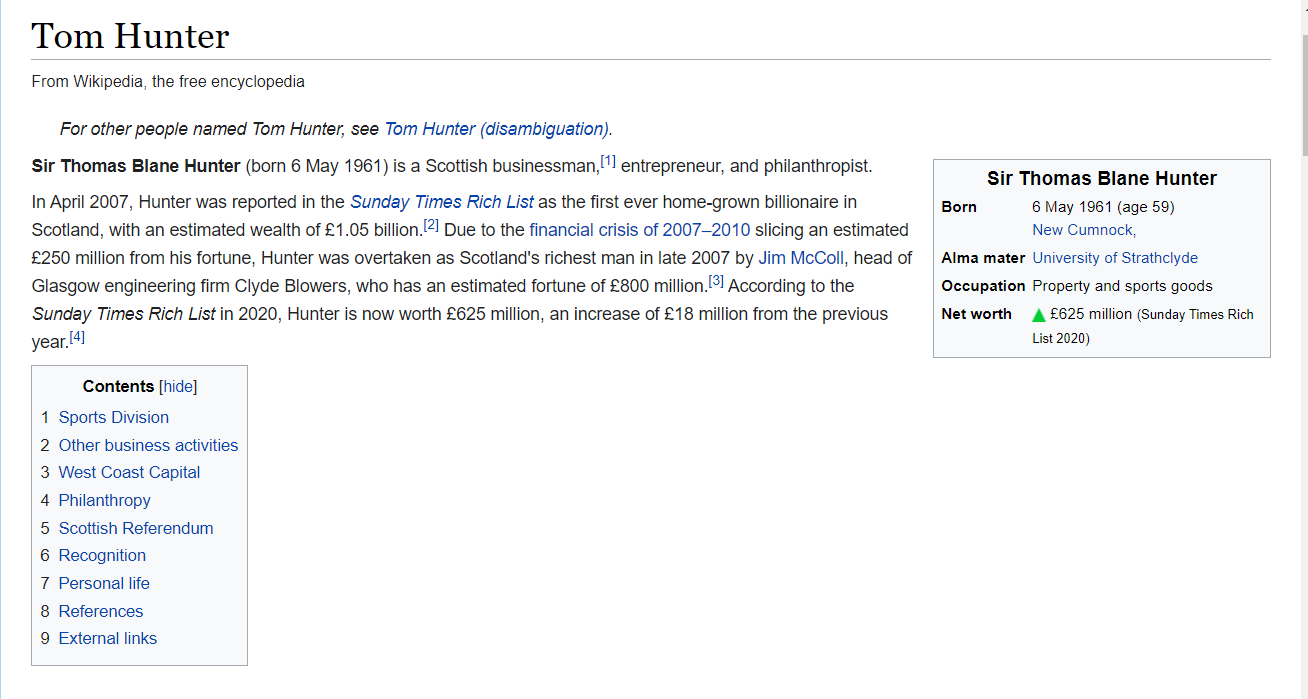1308x699 pixels.
Task: Click the 'Occupation' infobox label
Action: 984,286
